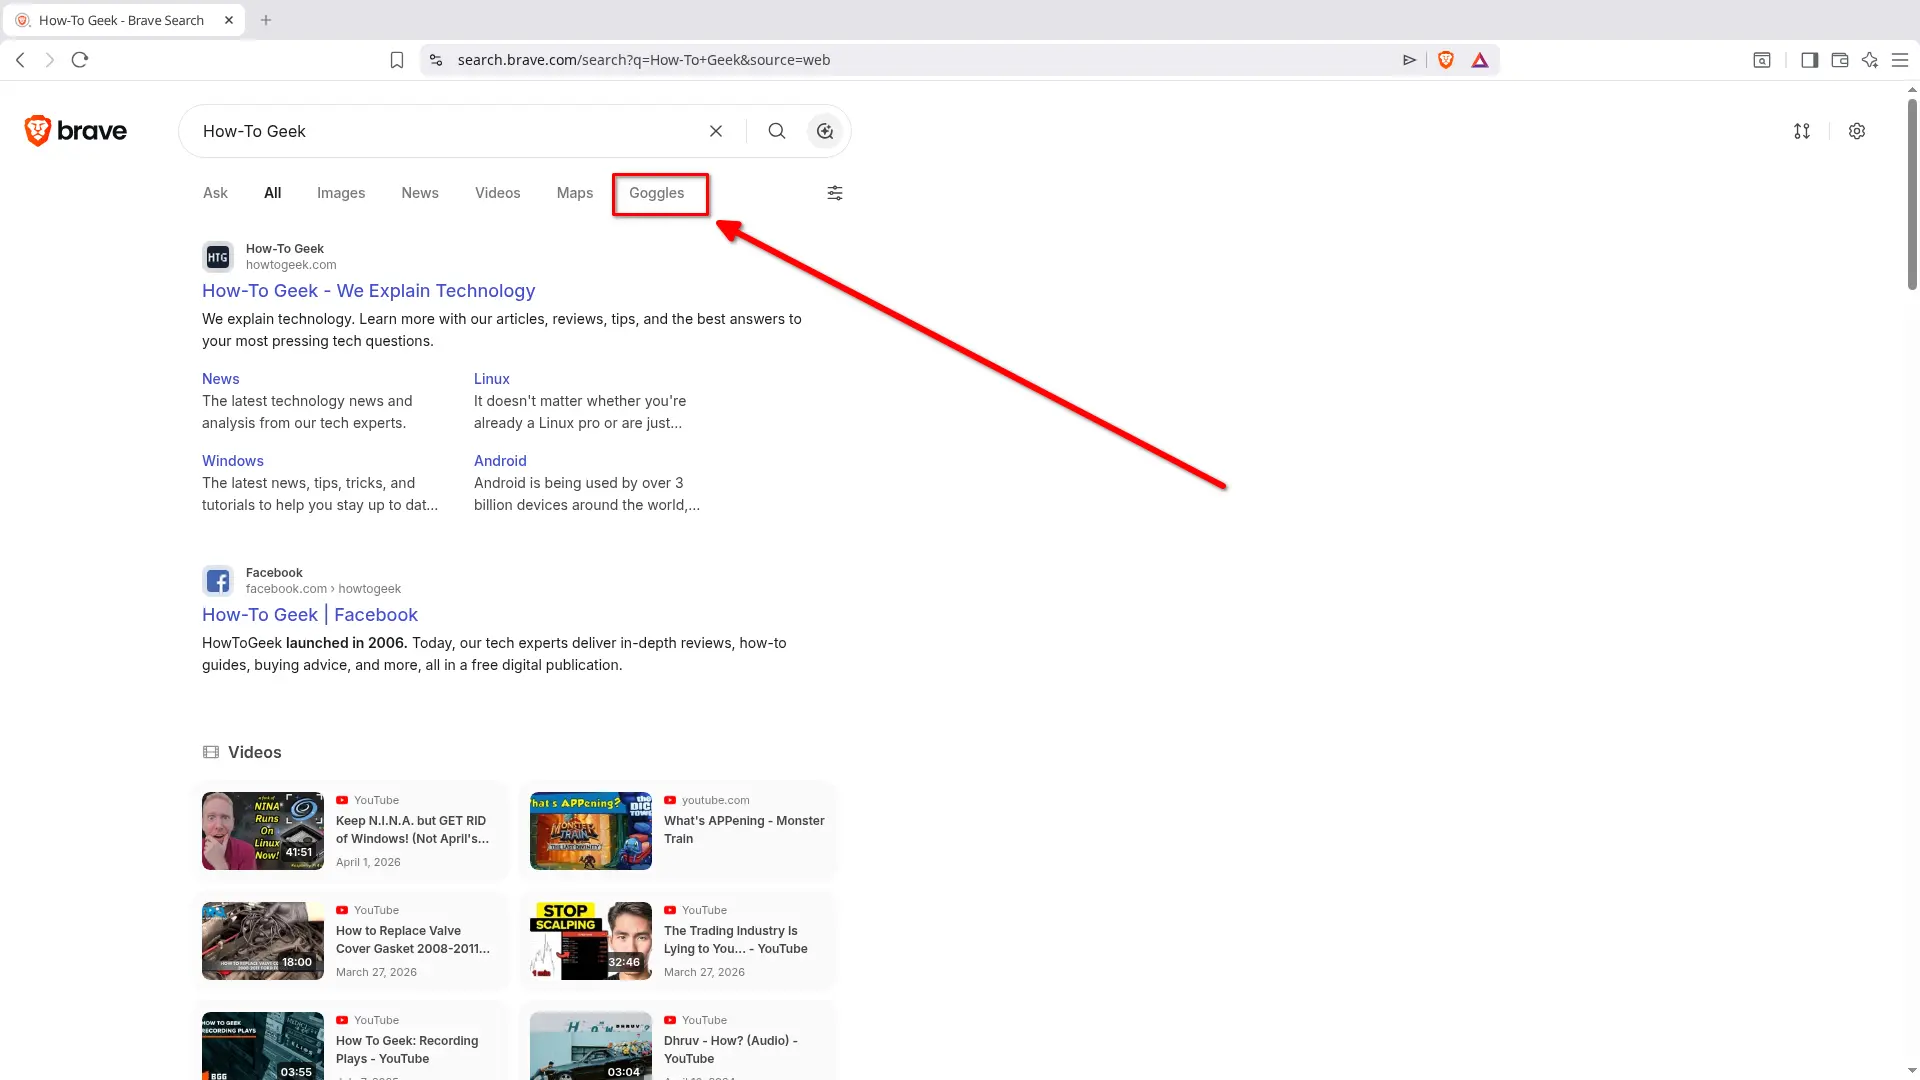Reload the current page
Viewport: 1920px width, 1080px height.
point(80,60)
